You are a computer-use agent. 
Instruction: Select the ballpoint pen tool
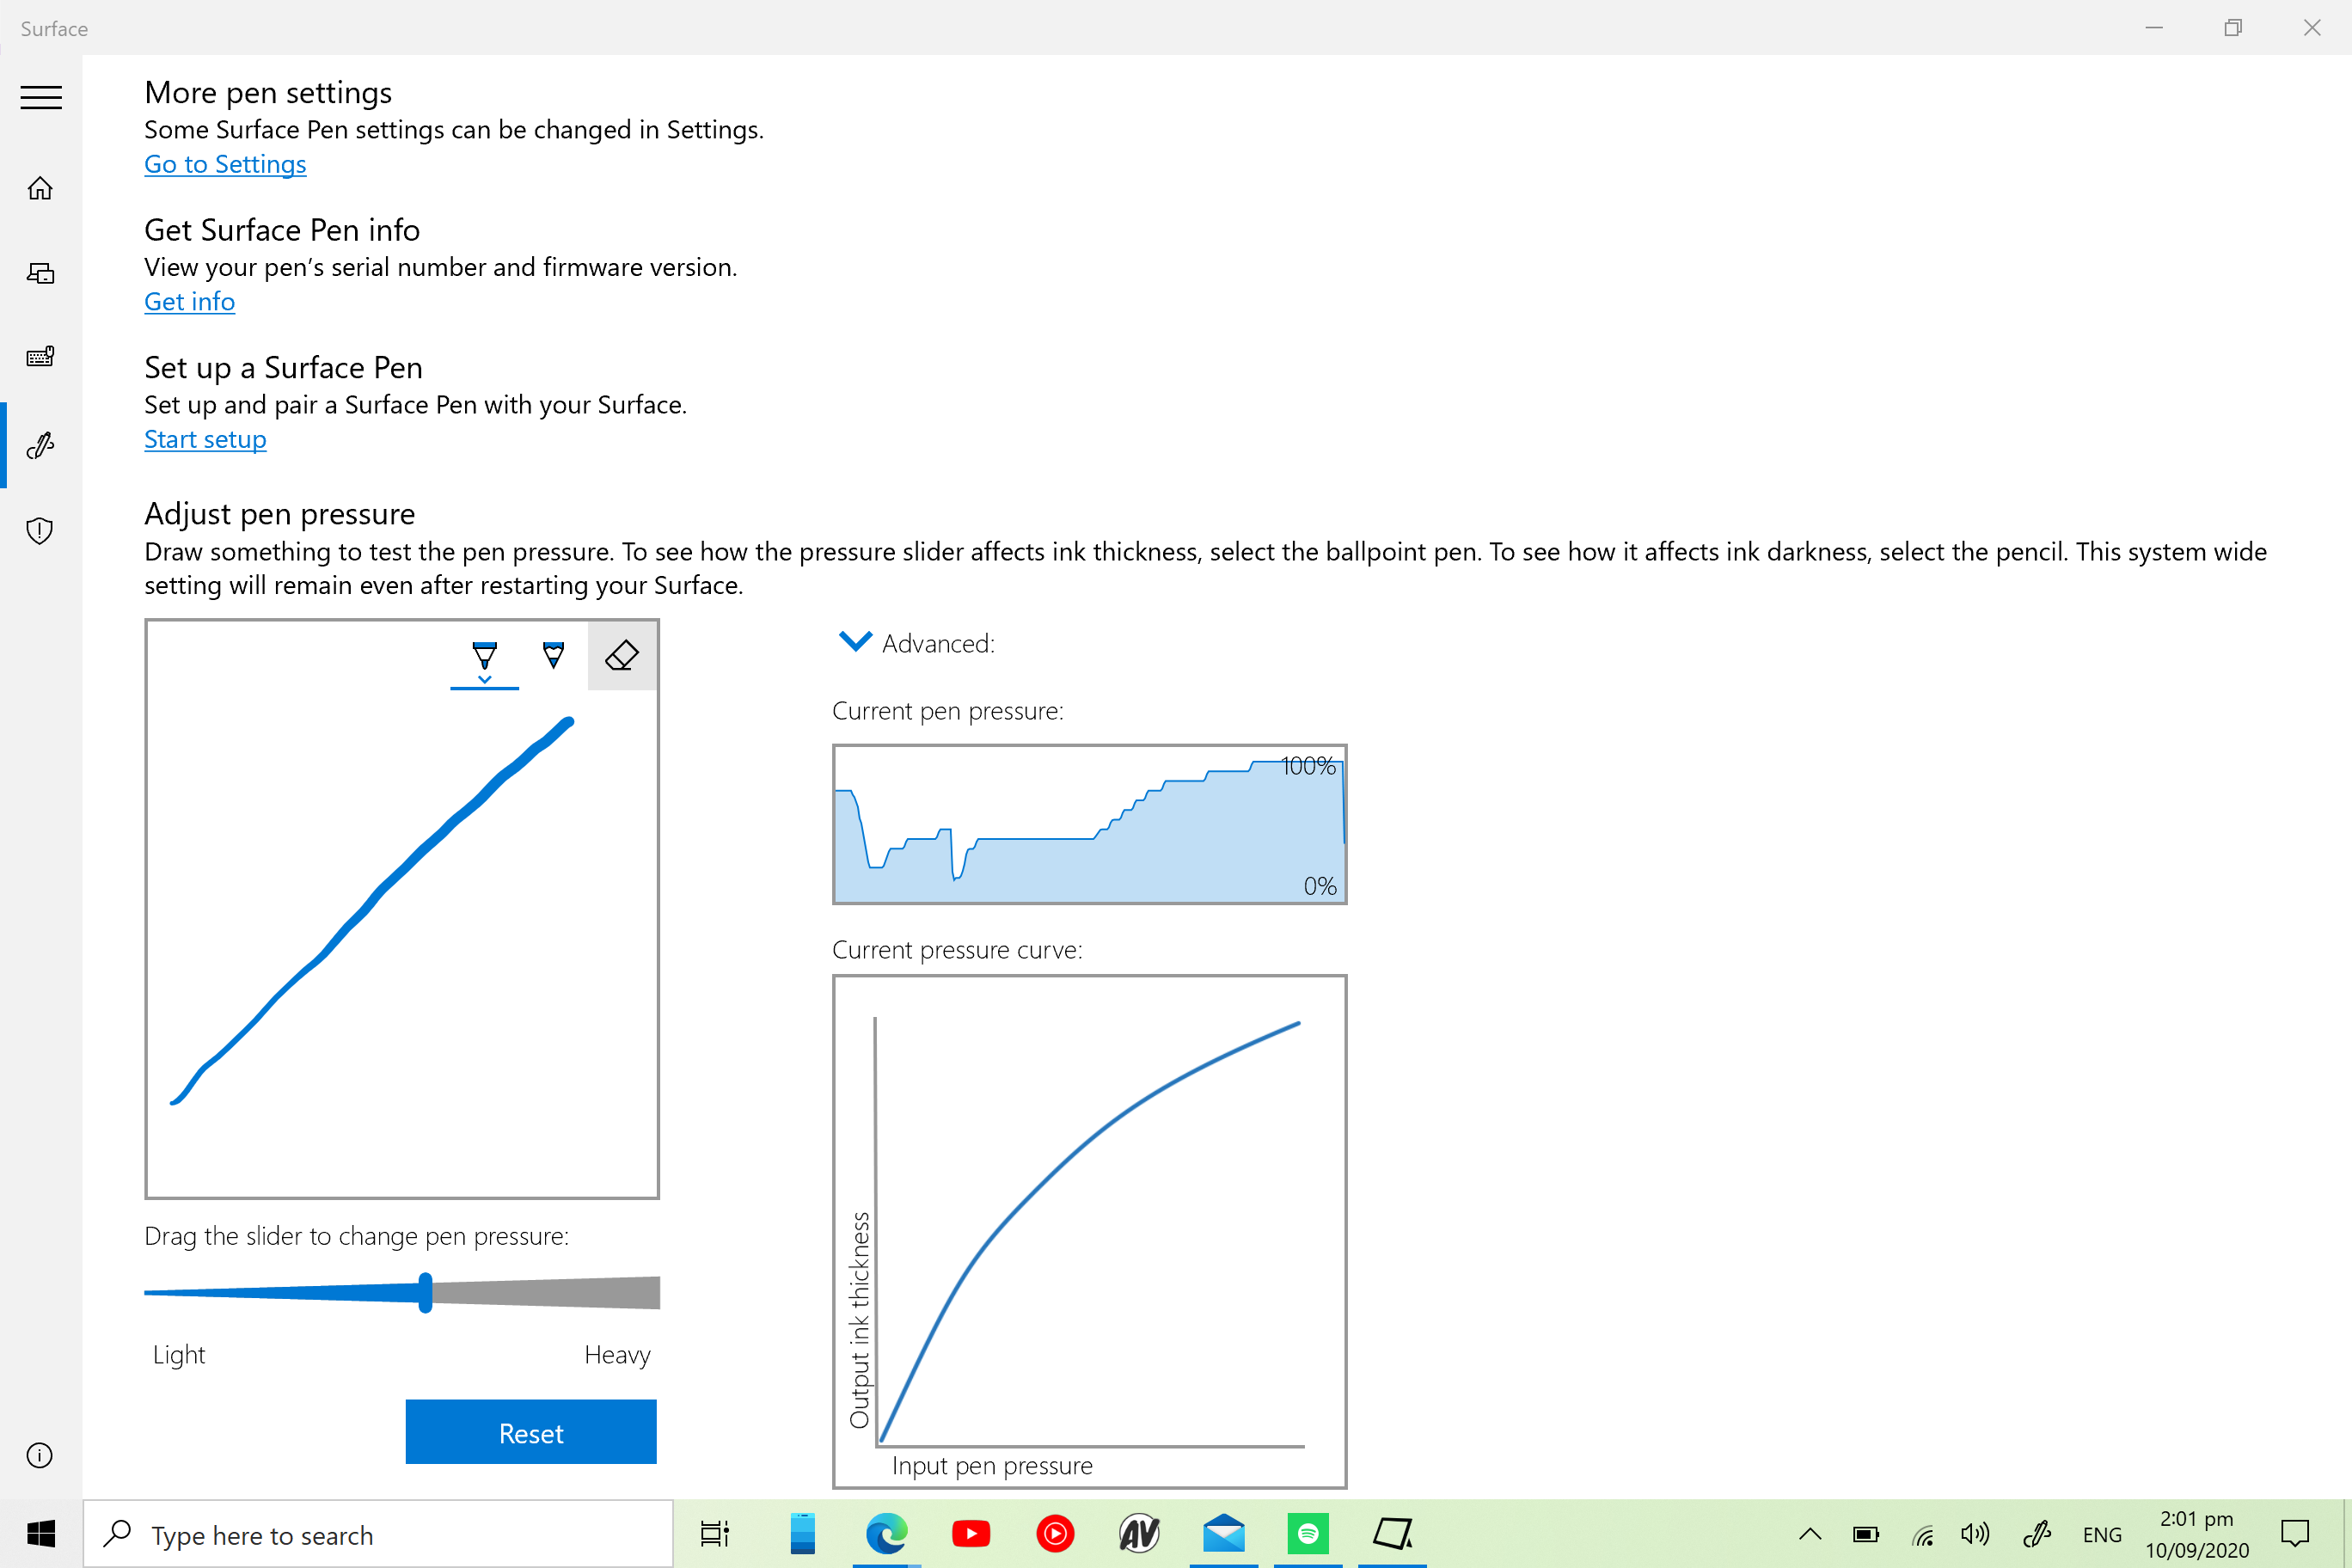pos(484,655)
